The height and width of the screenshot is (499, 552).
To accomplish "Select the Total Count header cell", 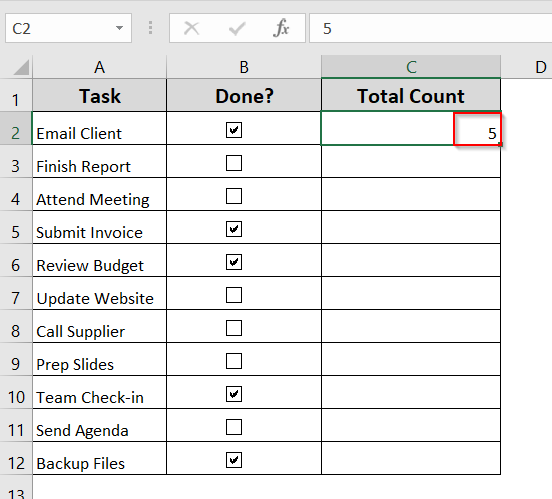I will pyautogui.click(x=411, y=95).
